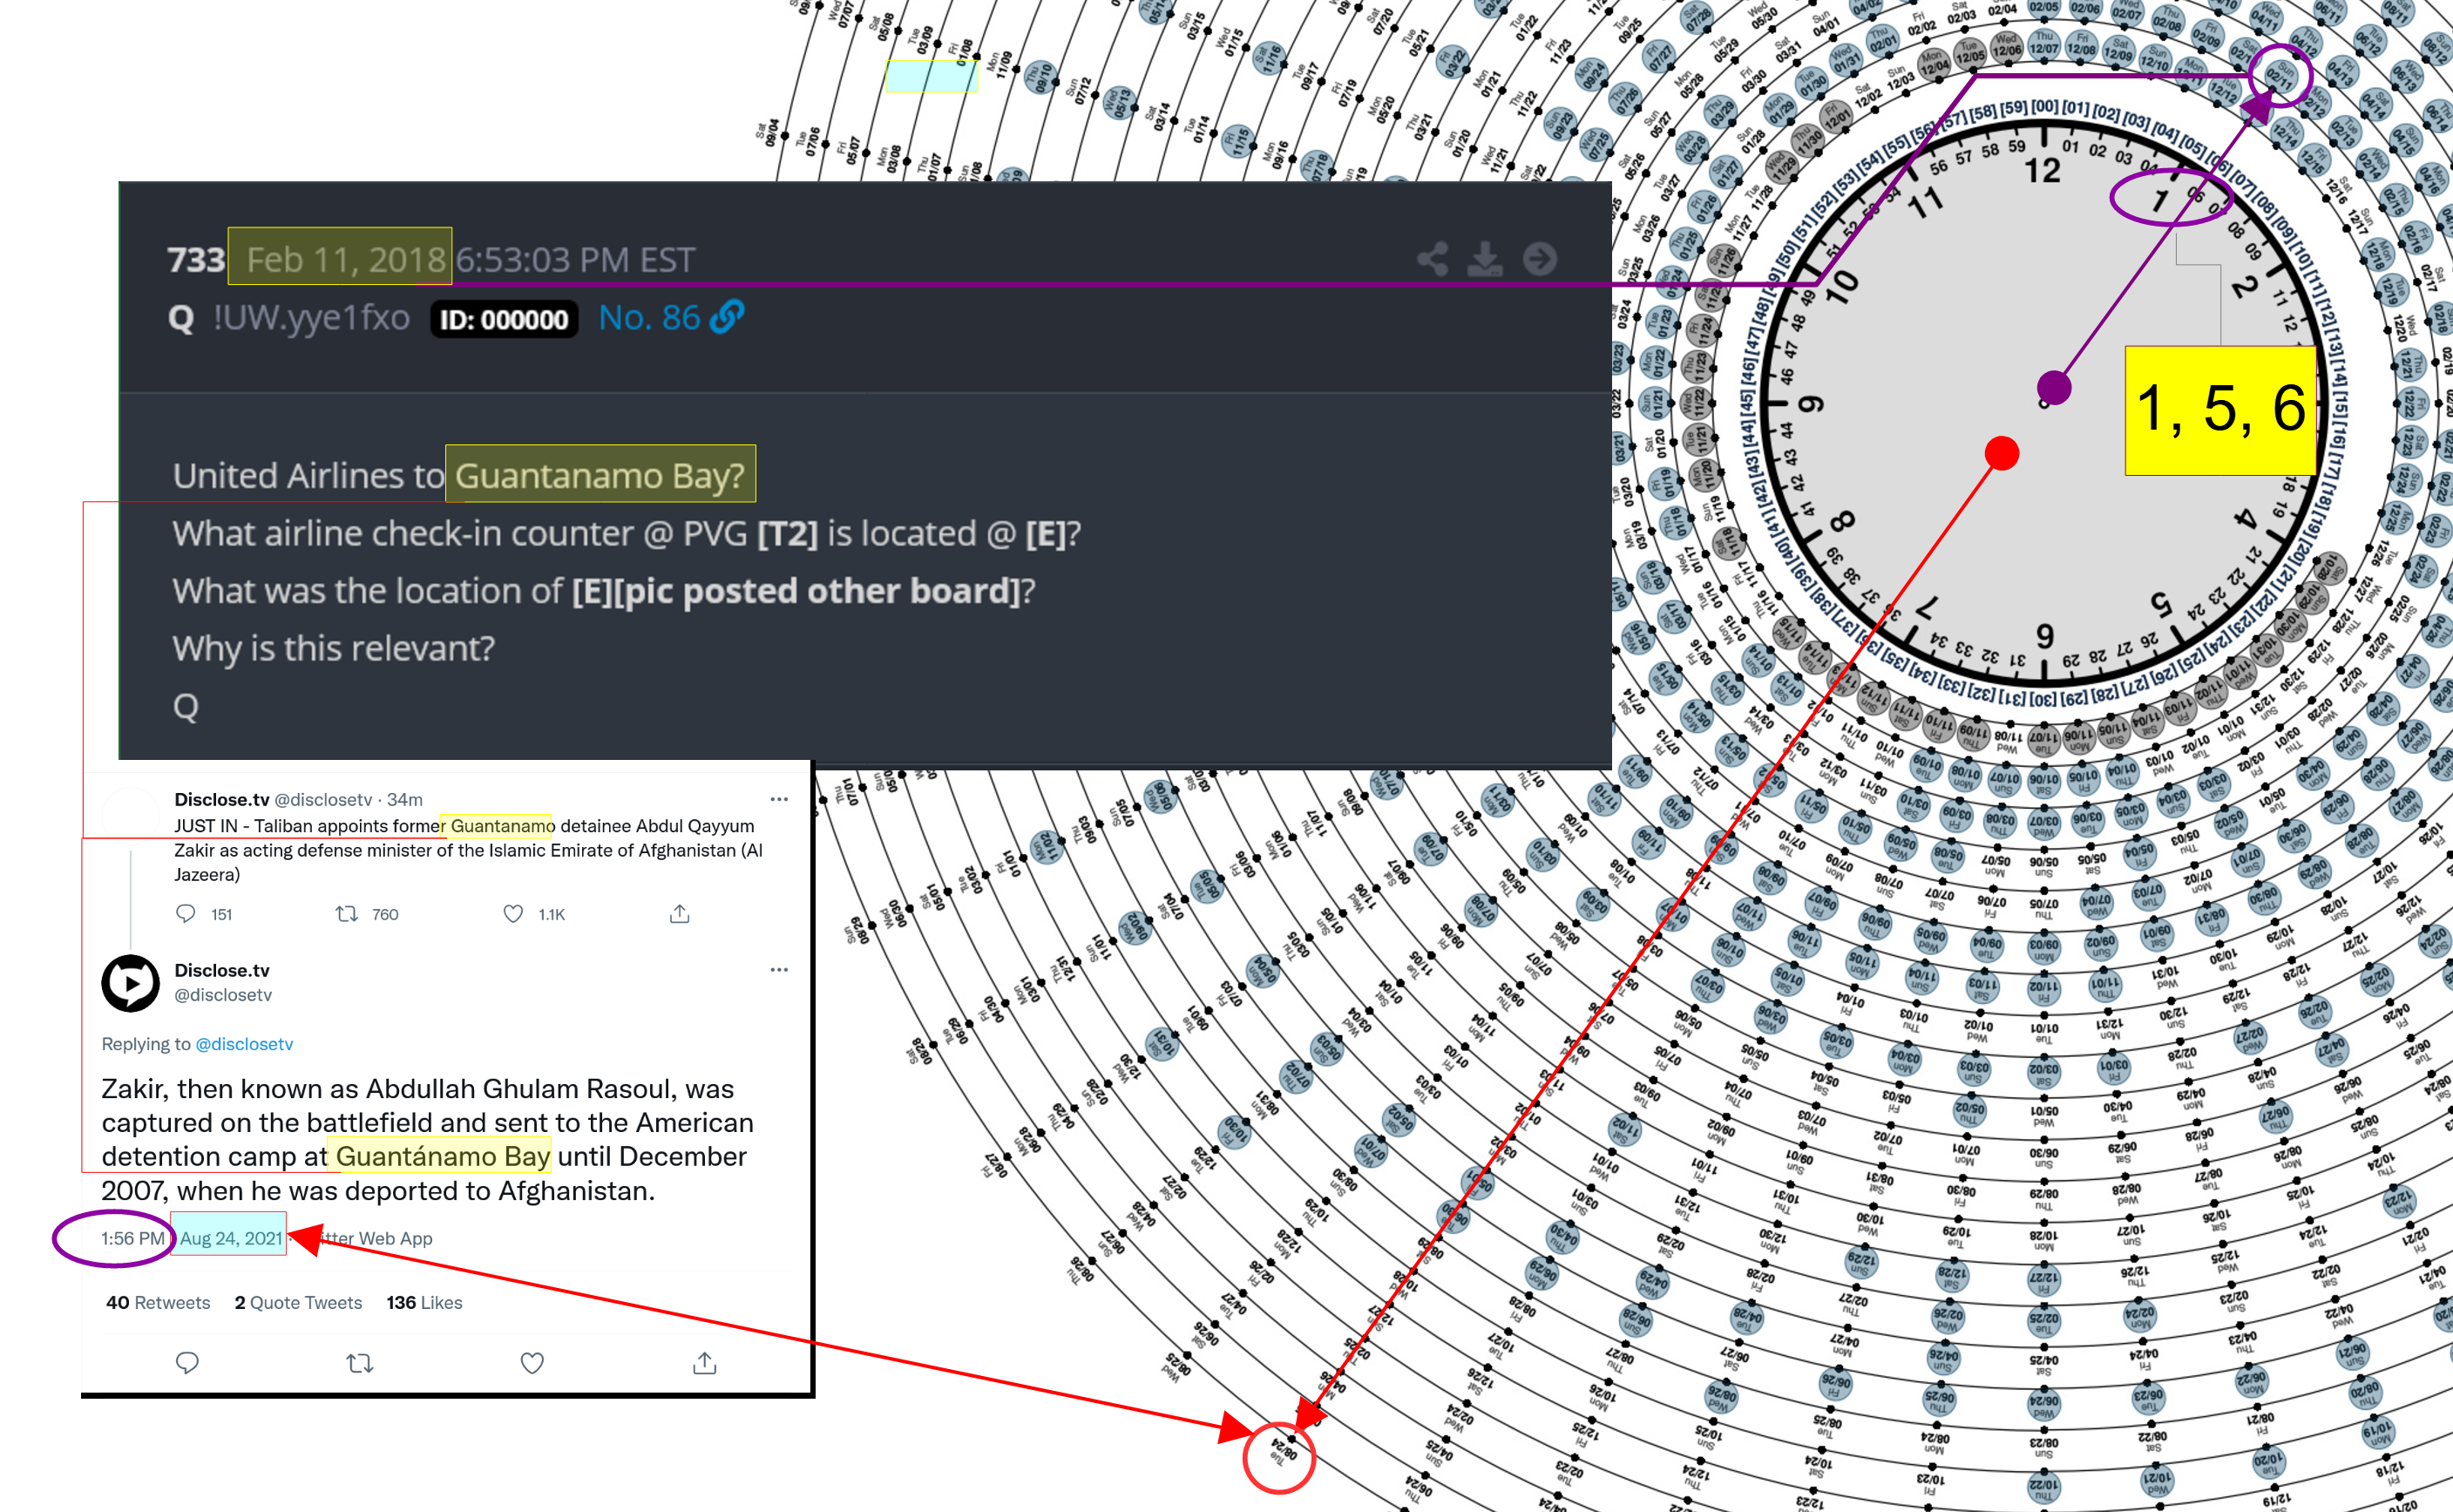Click the large 10 numeral on the clock face
Screen dimensions: 2453x1512
pyautogui.click(x=1842, y=287)
